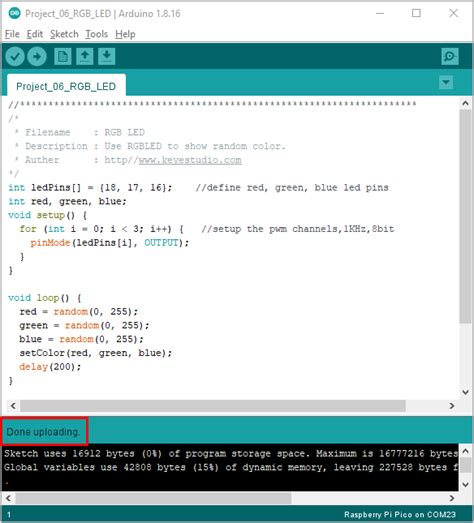Click the 'void loop()' line

coord(45,298)
